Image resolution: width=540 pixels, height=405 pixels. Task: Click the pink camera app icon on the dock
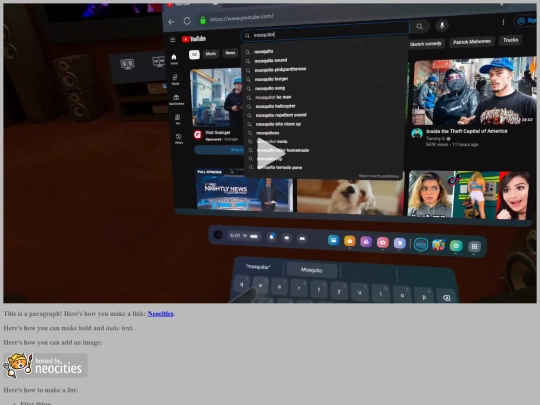(x=383, y=243)
